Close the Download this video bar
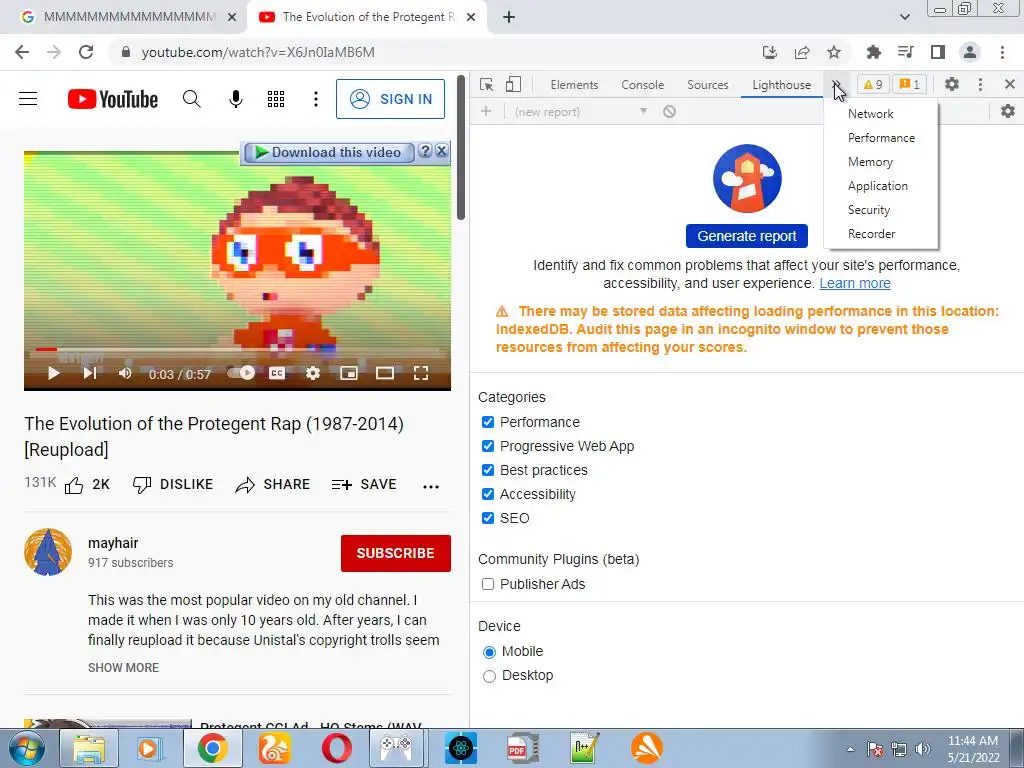1024x768 pixels. [441, 151]
